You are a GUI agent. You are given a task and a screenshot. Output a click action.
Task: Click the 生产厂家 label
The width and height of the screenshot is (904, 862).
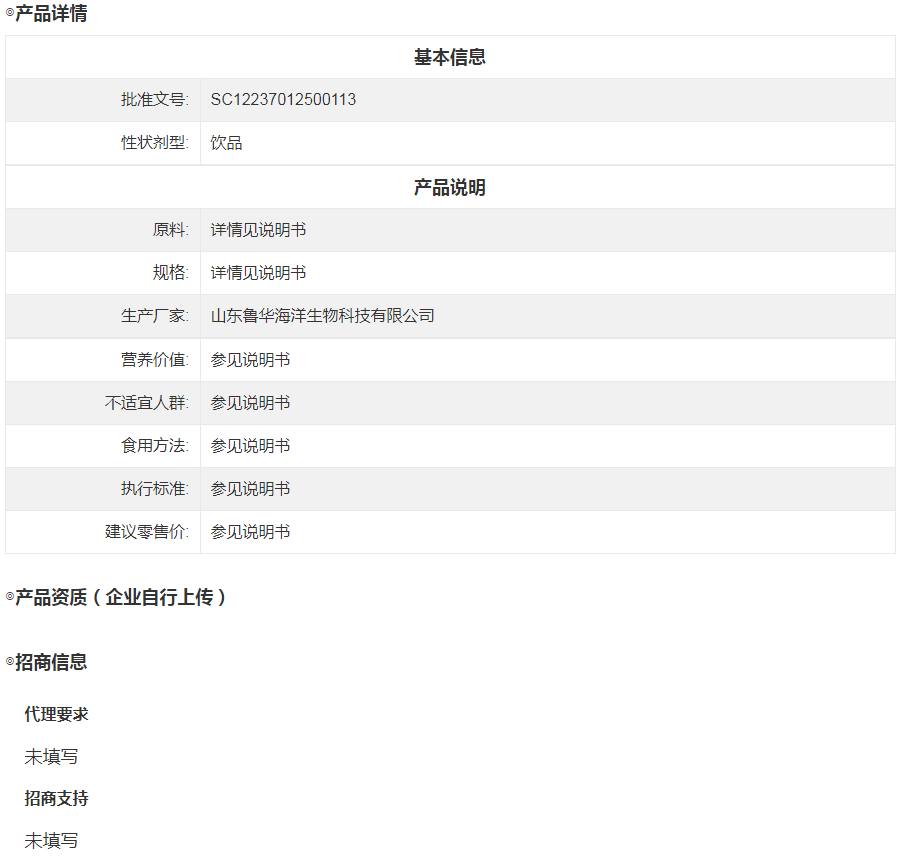point(155,315)
